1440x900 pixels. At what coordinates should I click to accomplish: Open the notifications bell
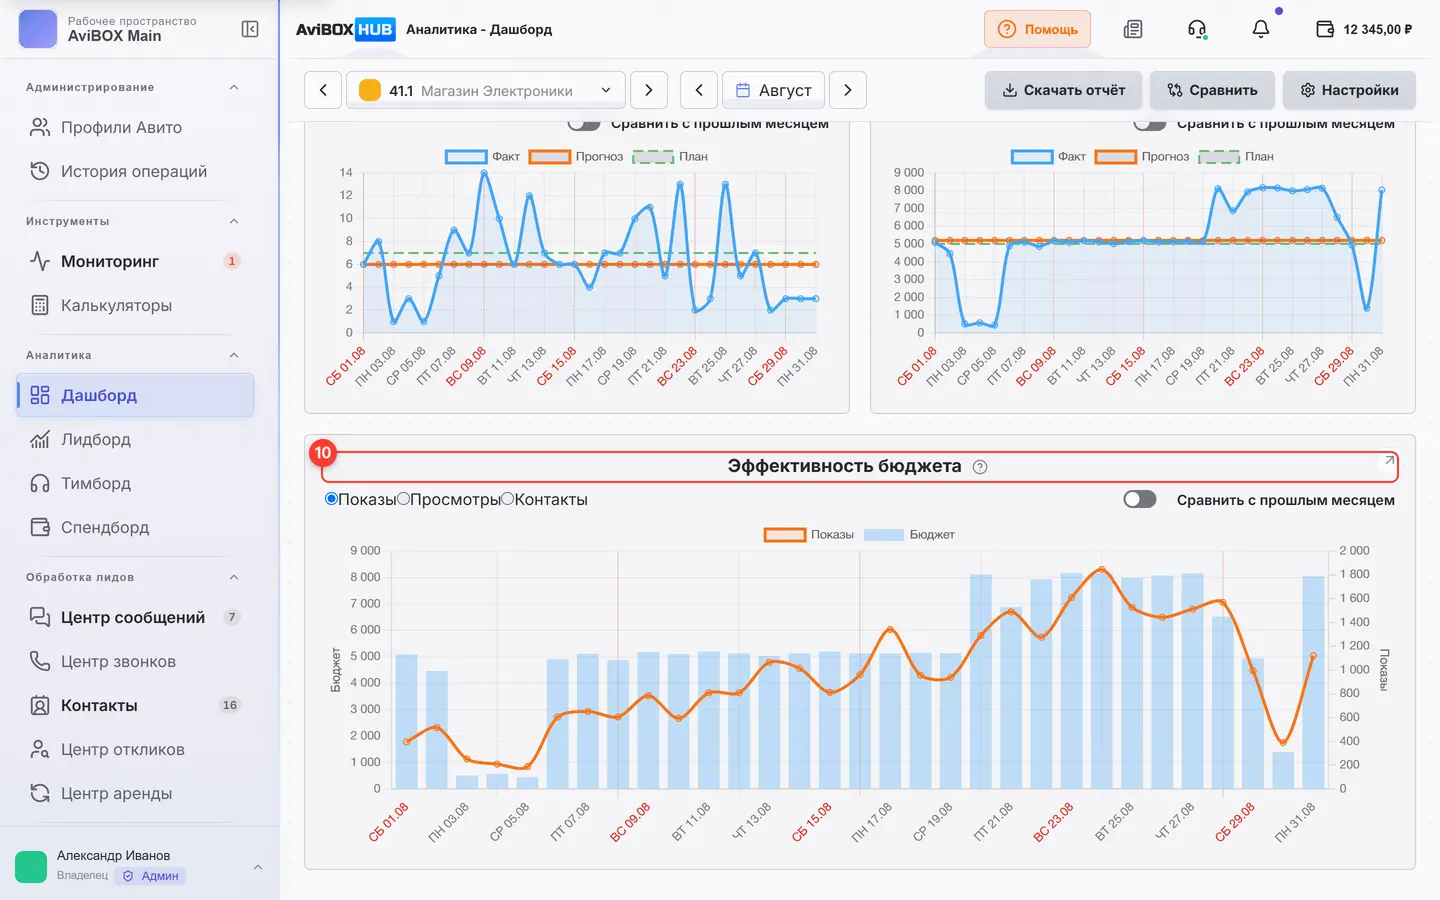[x=1261, y=29]
